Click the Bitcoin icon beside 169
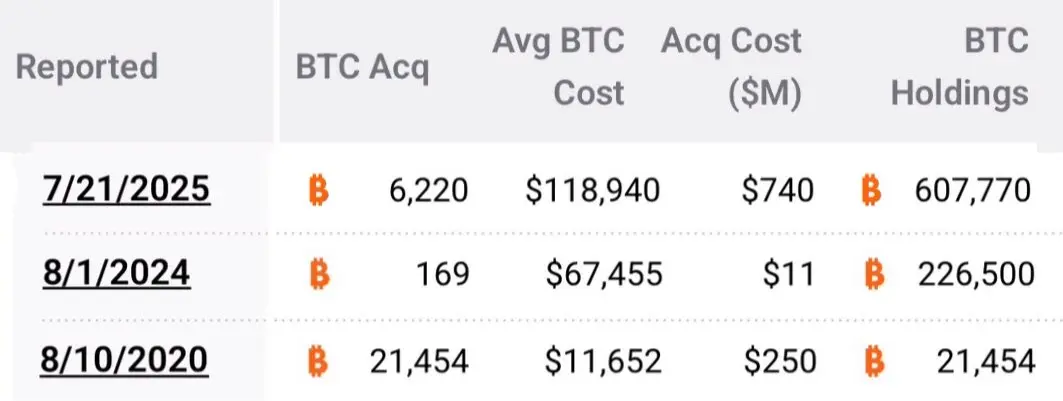This screenshot has height=401, width=1063. tap(319, 275)
